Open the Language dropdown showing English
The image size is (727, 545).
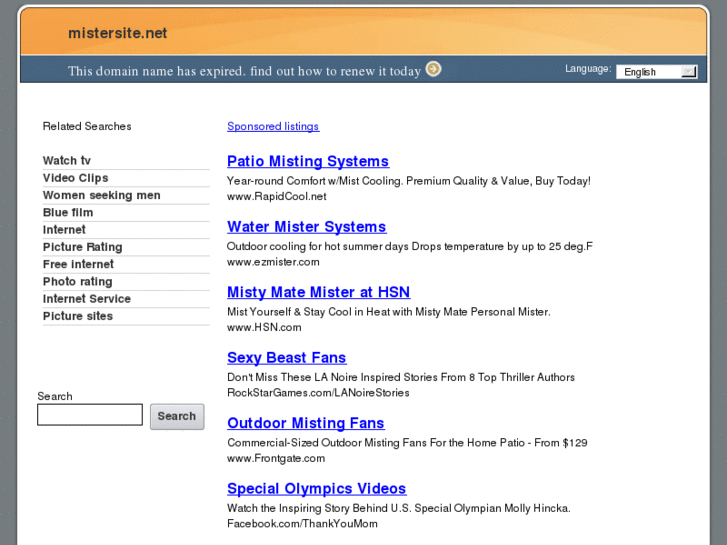tap(657, 72)
